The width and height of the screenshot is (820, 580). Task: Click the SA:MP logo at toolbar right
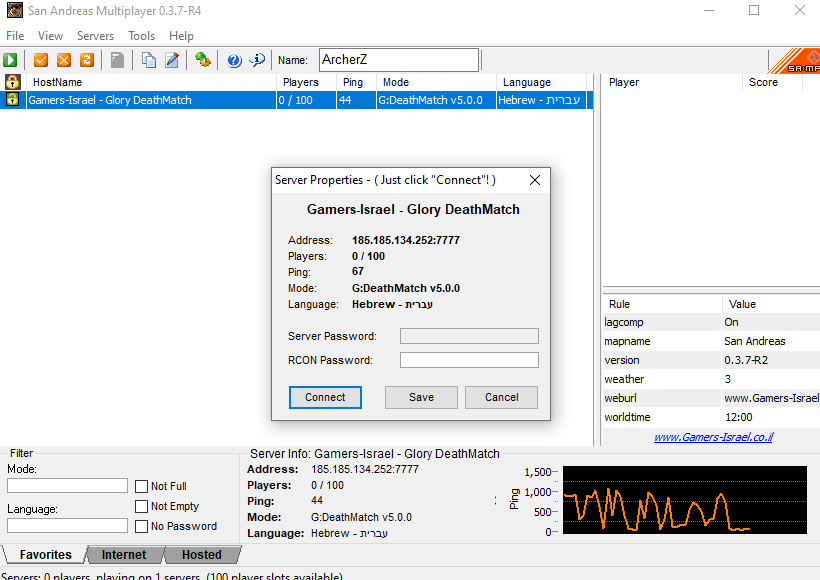(x=794, y=61)
